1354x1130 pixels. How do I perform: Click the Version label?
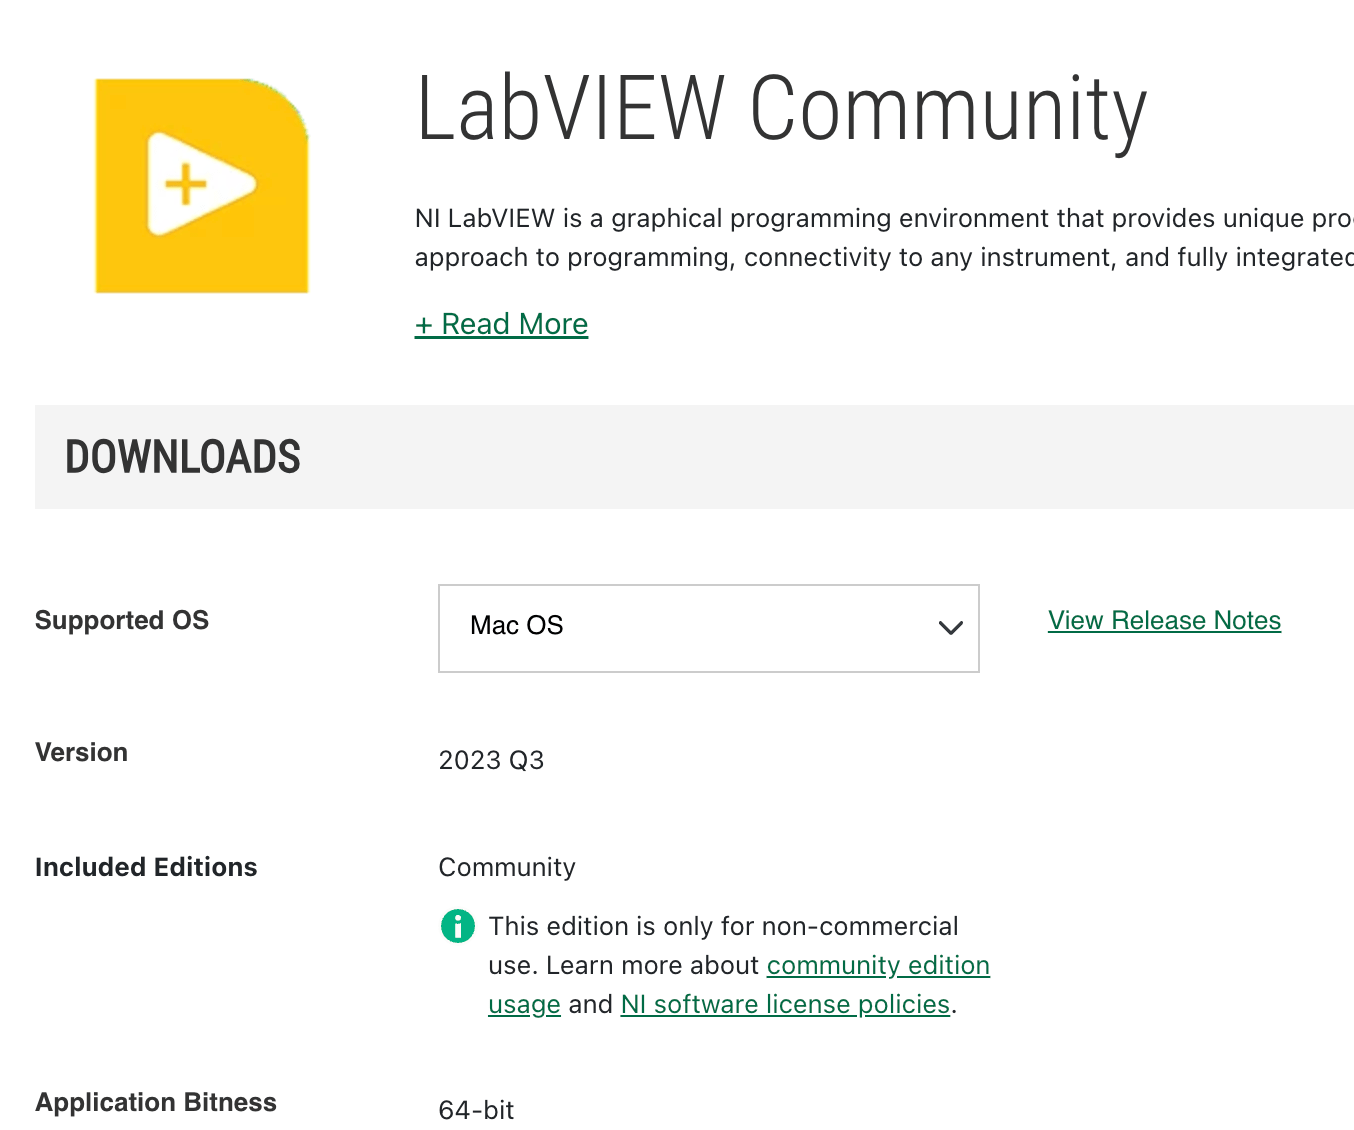[81, 752]
